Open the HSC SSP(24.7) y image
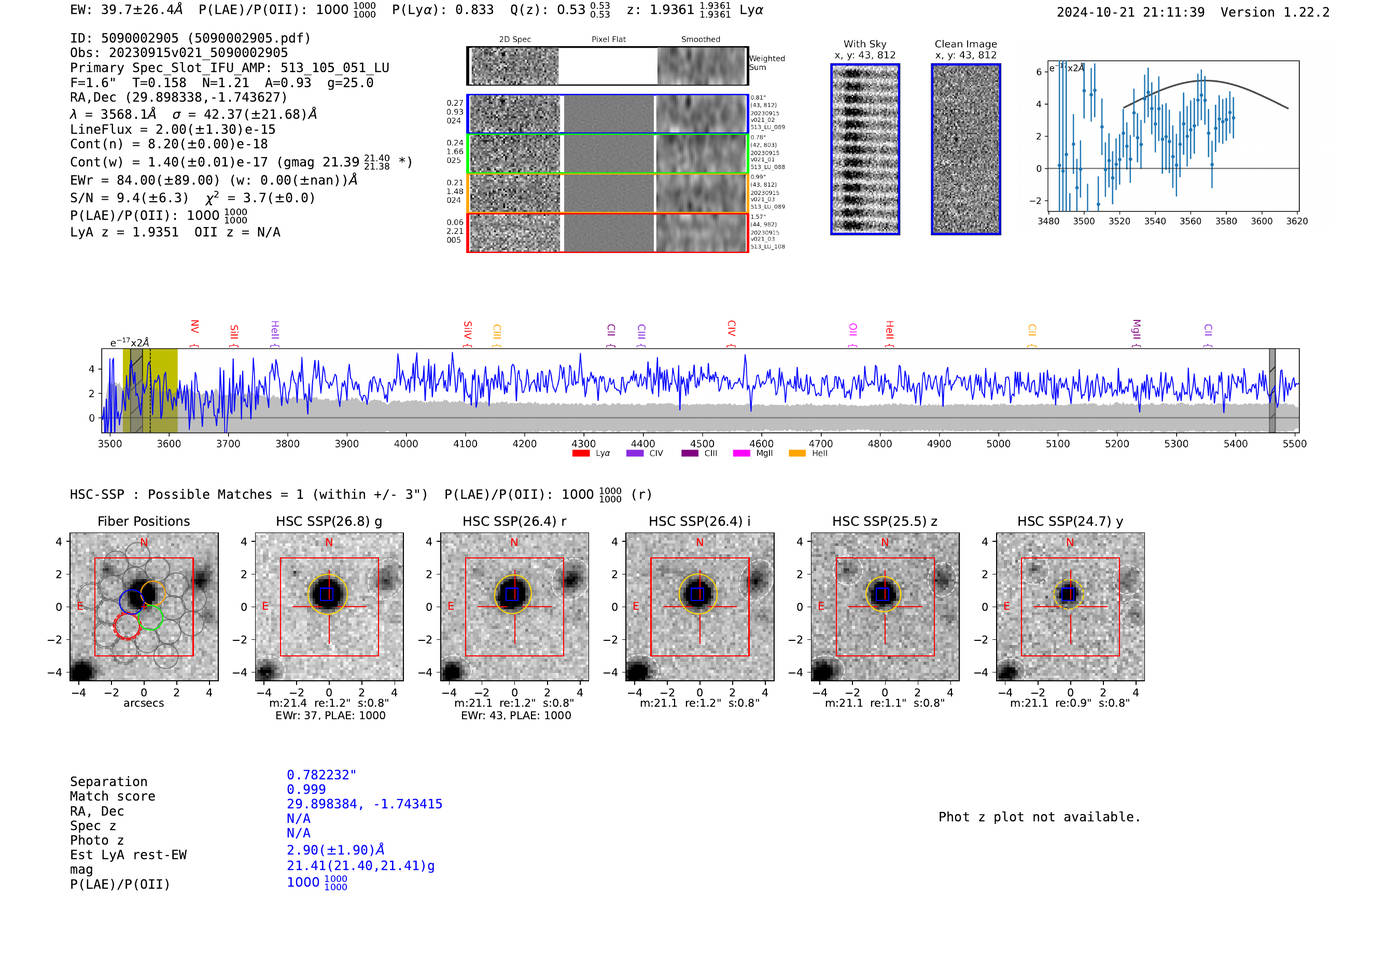Screen dimensions: 1400x953 click(x=1070, y=607)
